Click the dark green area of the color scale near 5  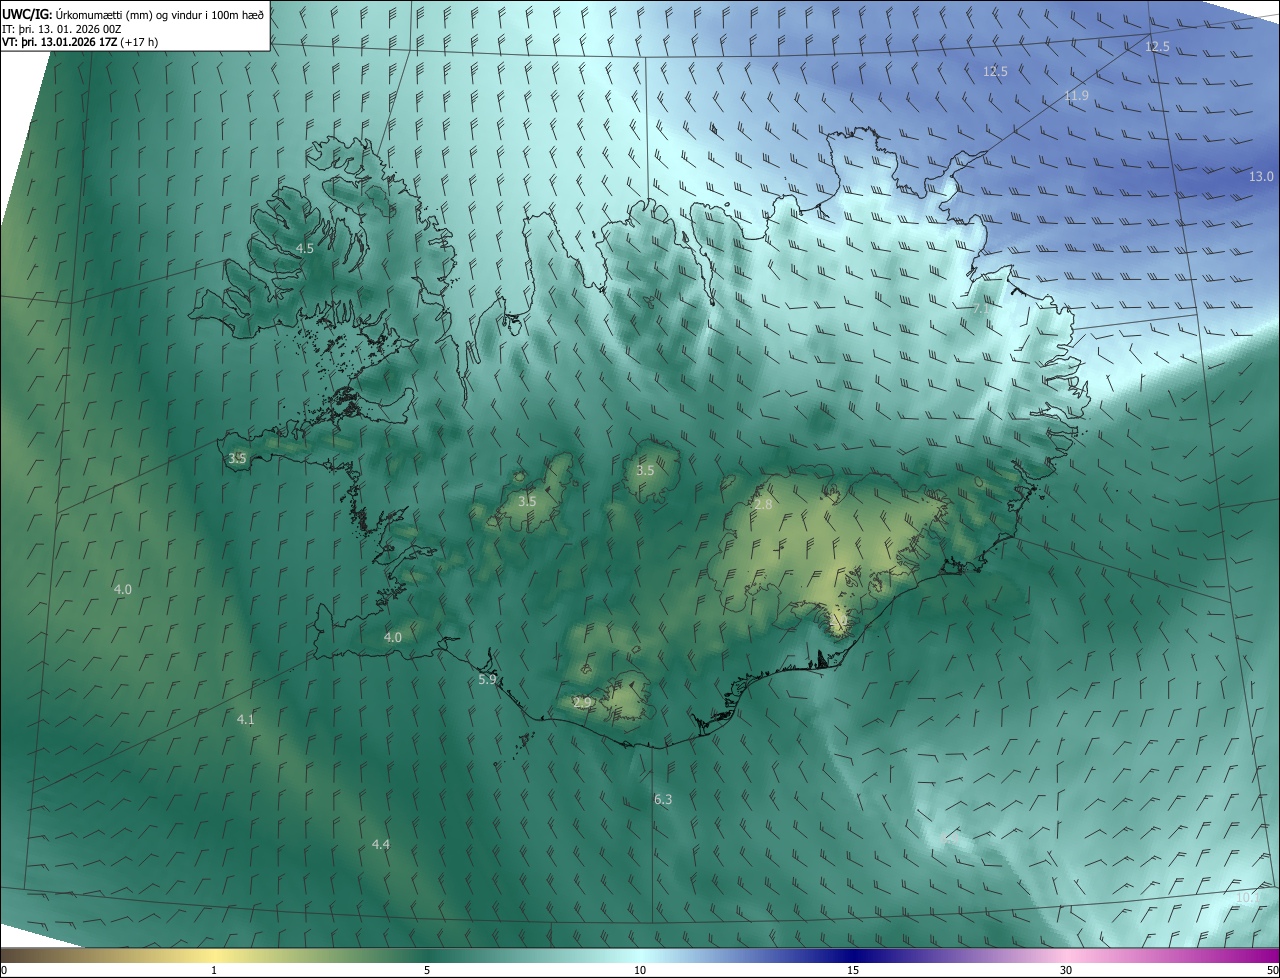tap(427, 955)
